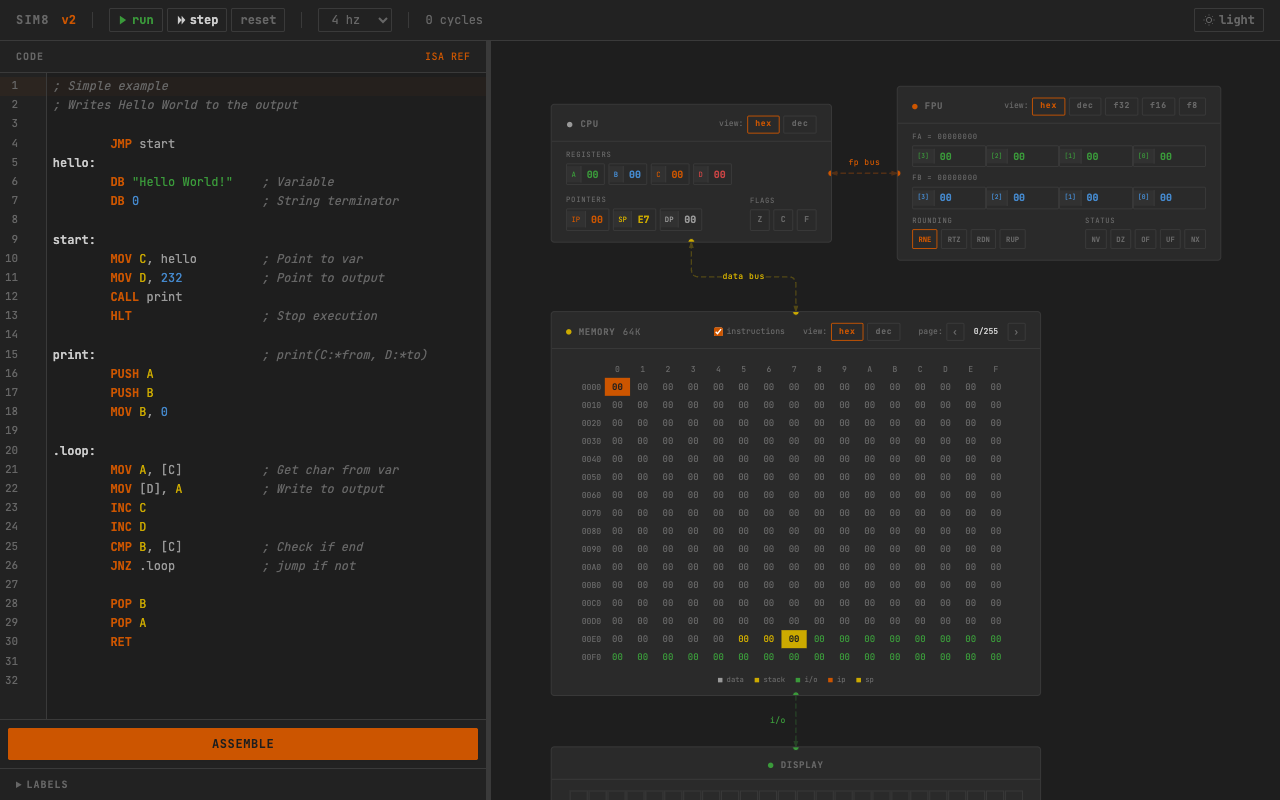Screen dimensions: 1280x800
Task: Select RUP rounding mode
Action: coord(1012,240)
